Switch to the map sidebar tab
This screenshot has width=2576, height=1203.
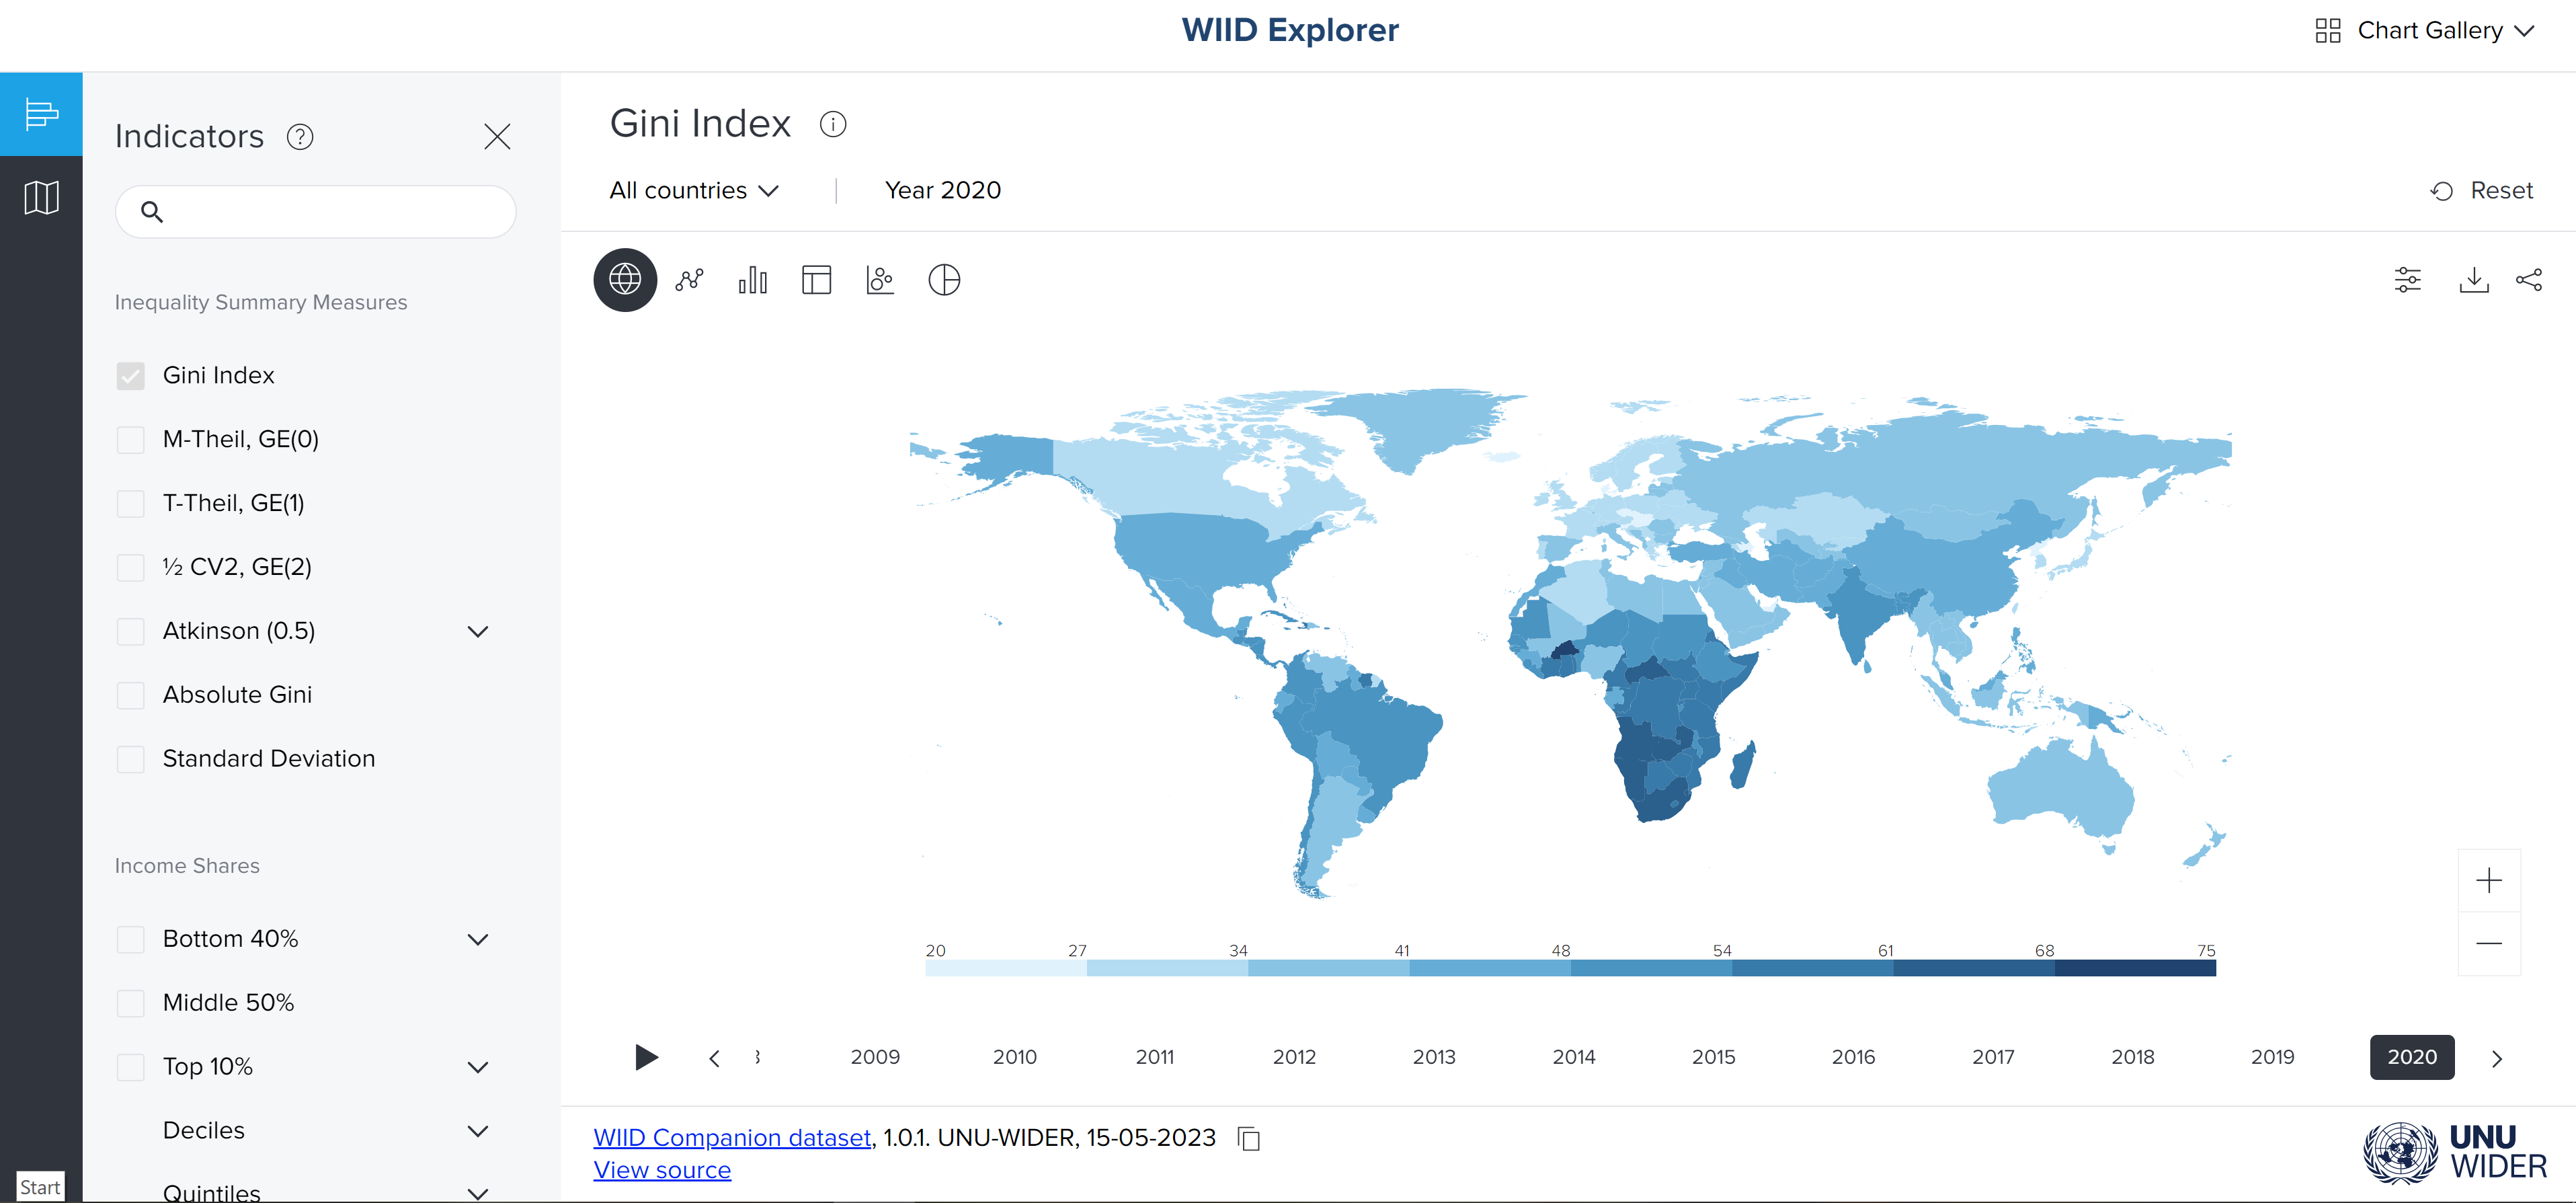[41, 198]
